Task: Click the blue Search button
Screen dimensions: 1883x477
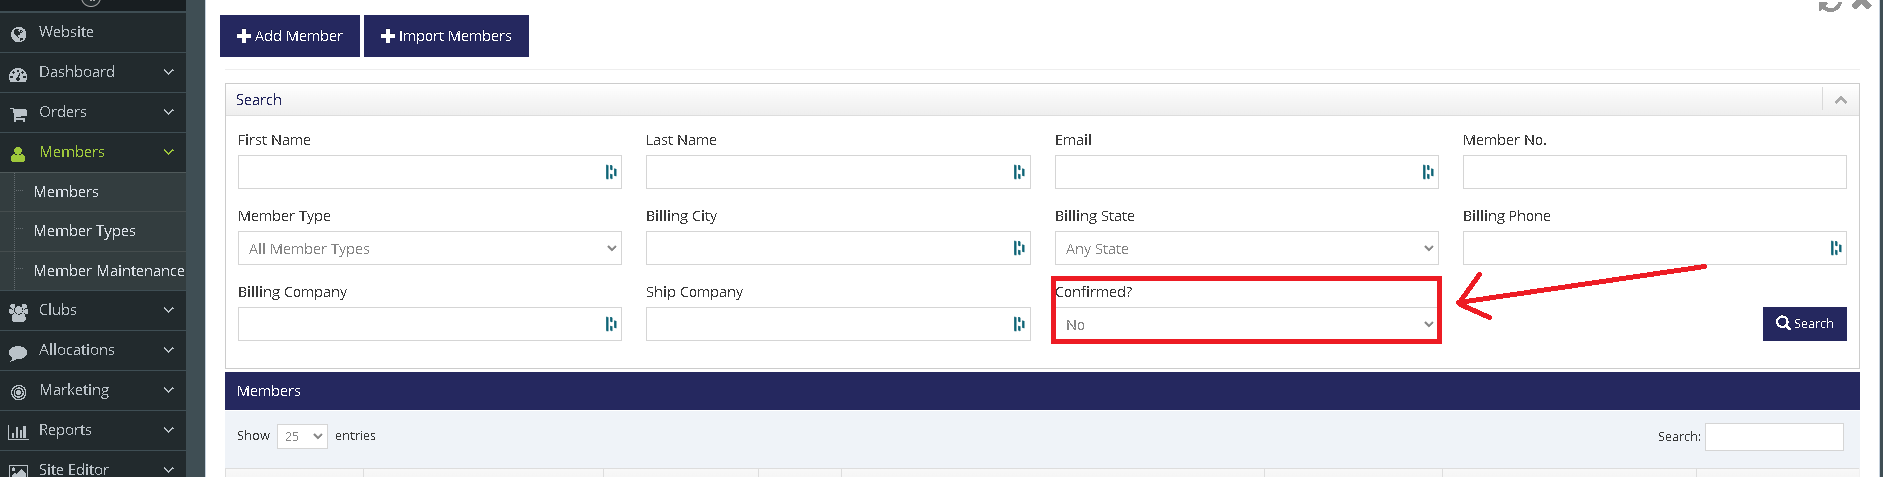Action: [1804, 324]
